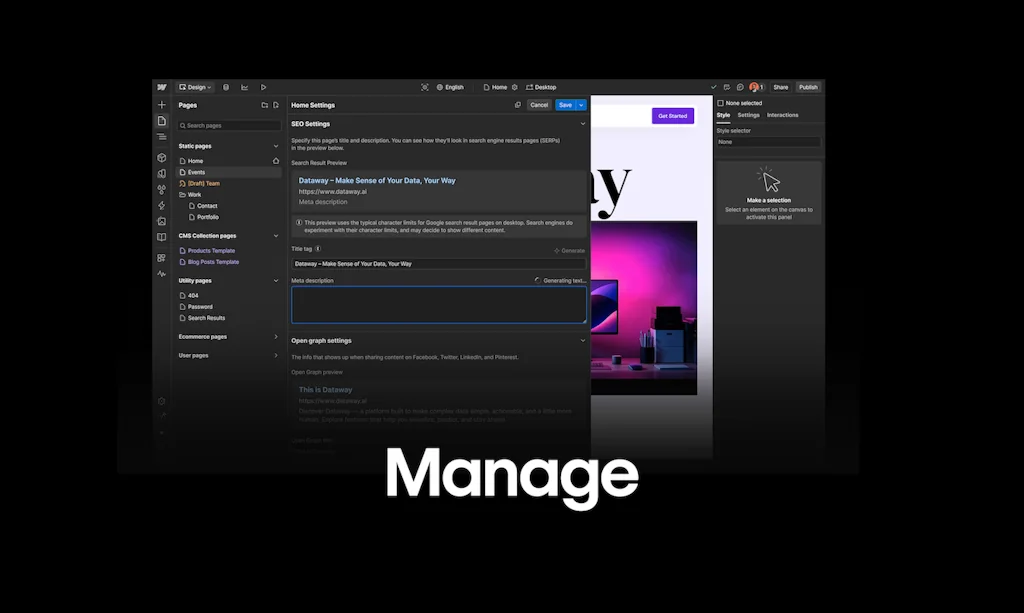The image size is (1024, 613).
Task: Click inside the Meta description field
Action: (x=437, y=303)
